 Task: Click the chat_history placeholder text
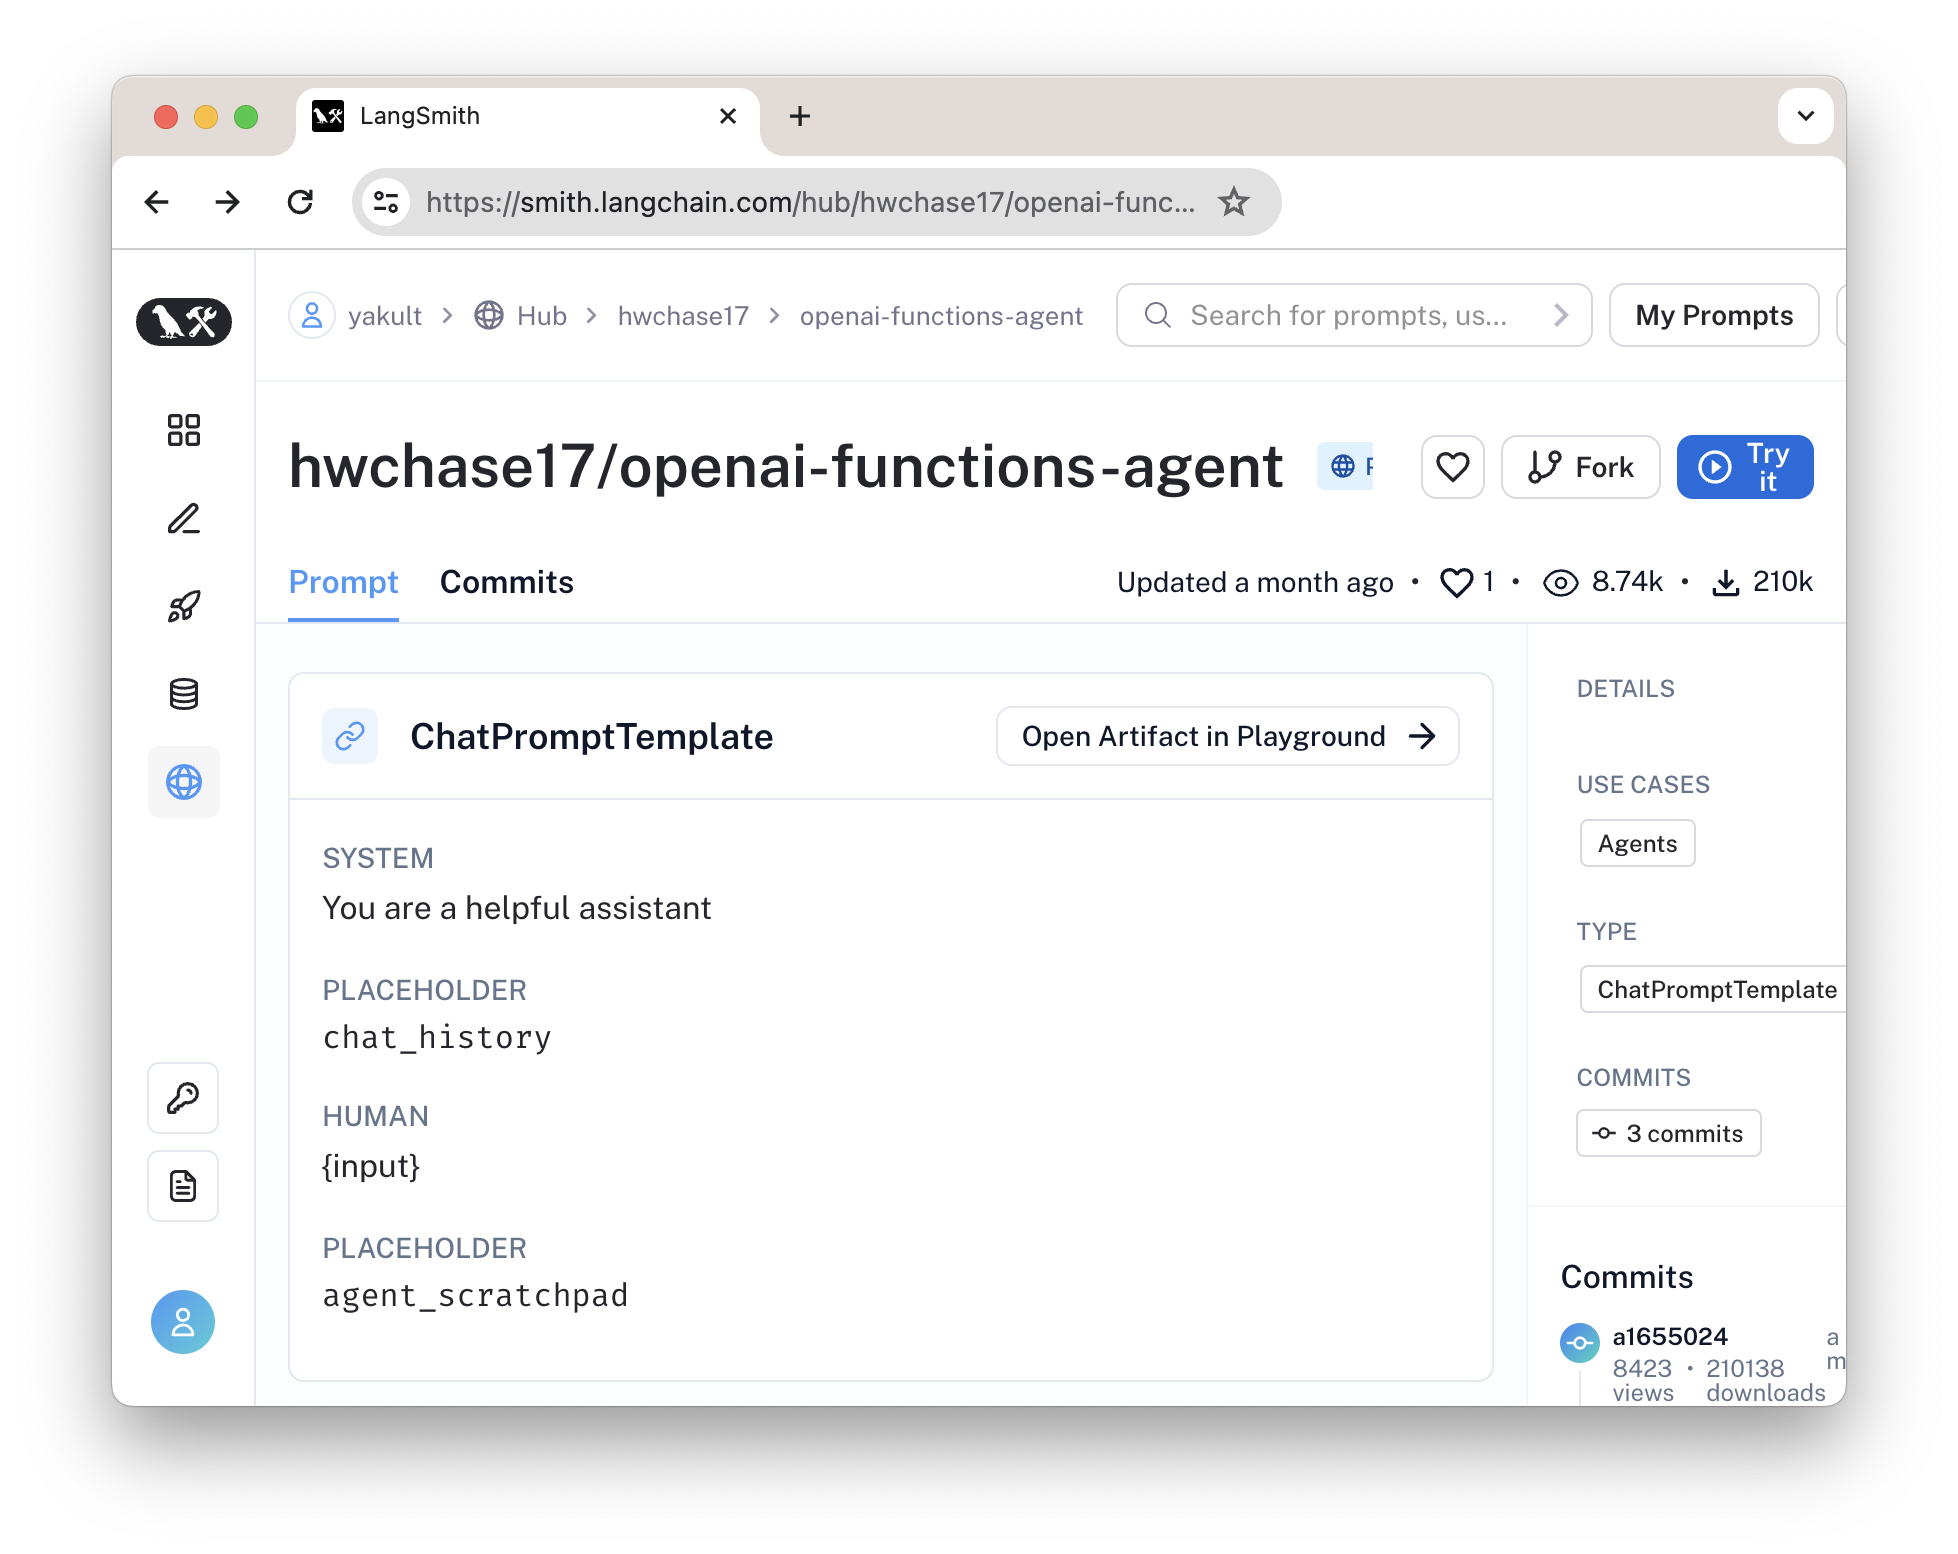(x=437, y=1038)
